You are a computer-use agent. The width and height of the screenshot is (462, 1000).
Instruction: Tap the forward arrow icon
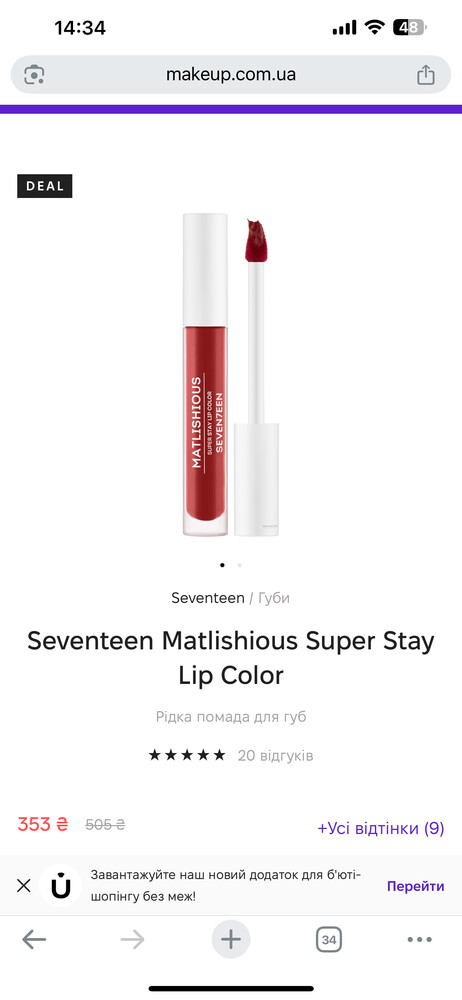click(132, 939)
